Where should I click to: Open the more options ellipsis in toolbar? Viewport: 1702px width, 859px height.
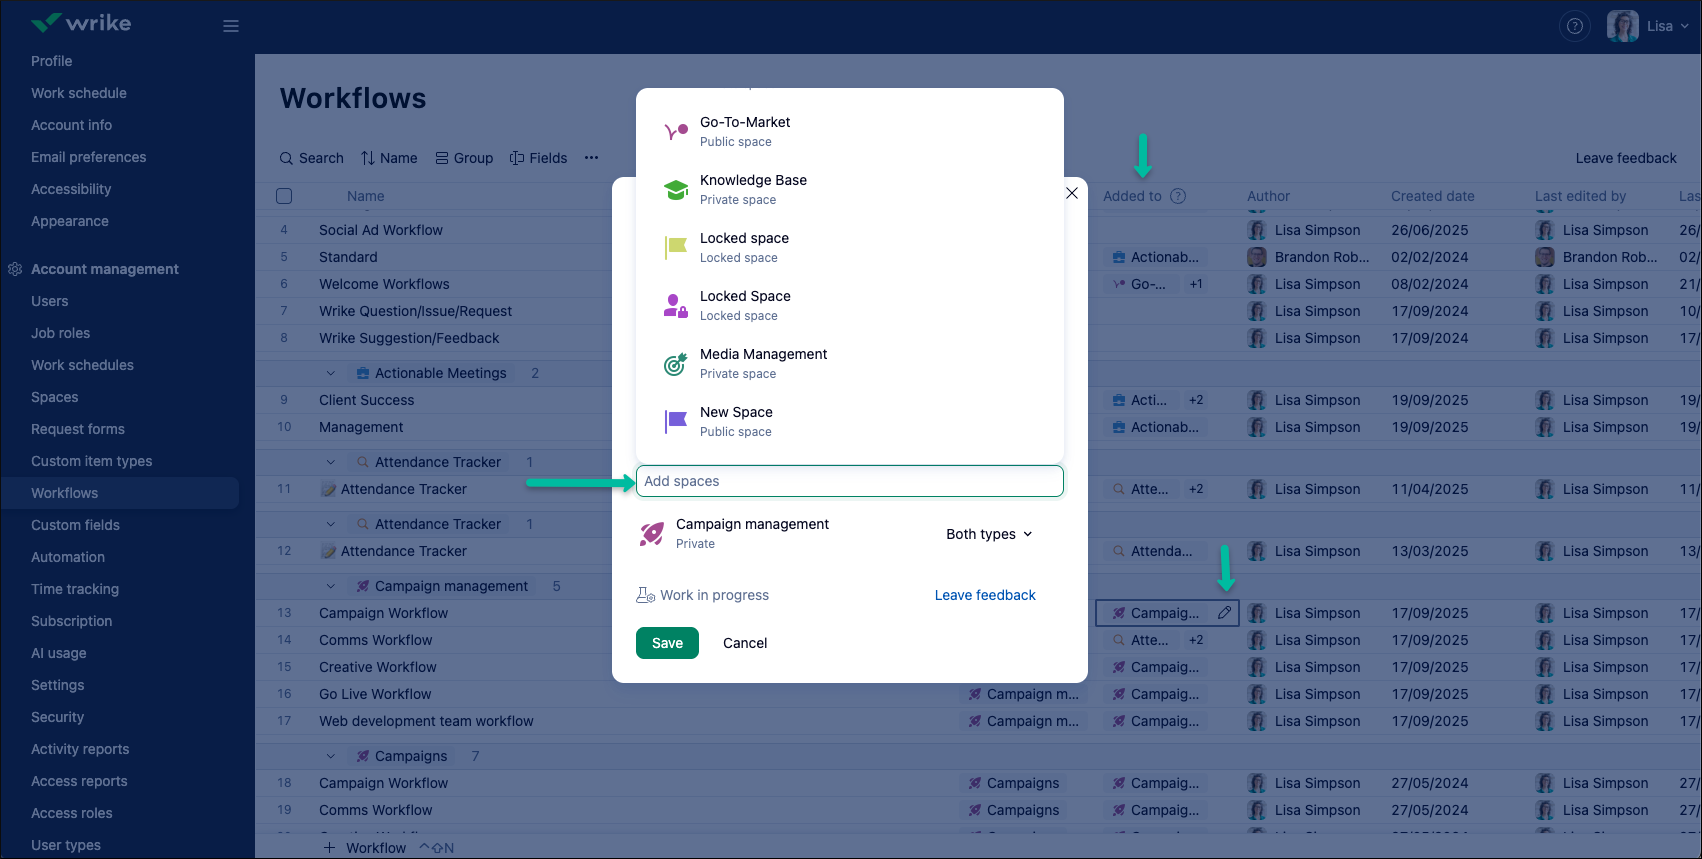[592, 158]
